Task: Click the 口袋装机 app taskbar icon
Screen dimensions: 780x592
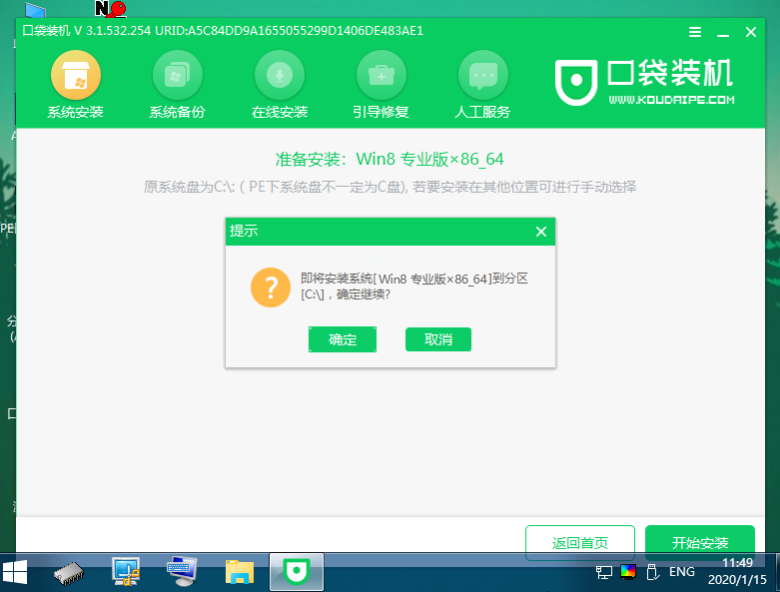Action: click(x=296, y=572)
